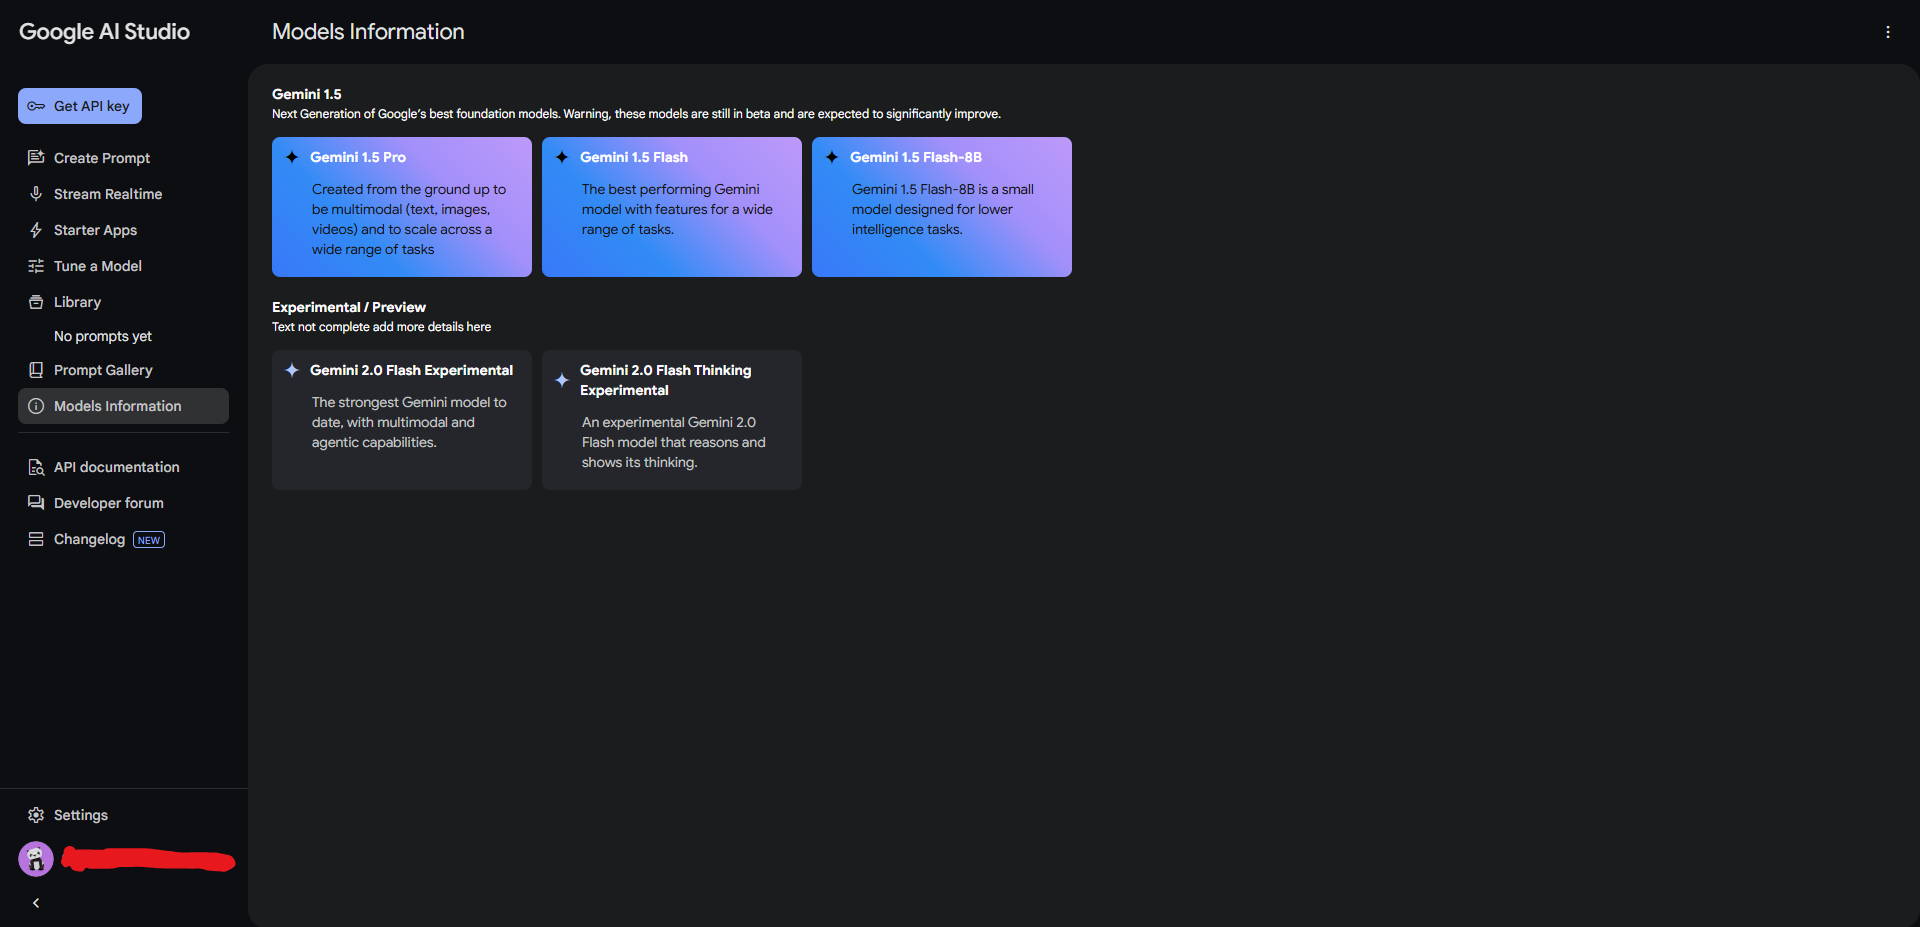Open the three-dot more options menu
1920x927 pixels.
pos(1888,32)
